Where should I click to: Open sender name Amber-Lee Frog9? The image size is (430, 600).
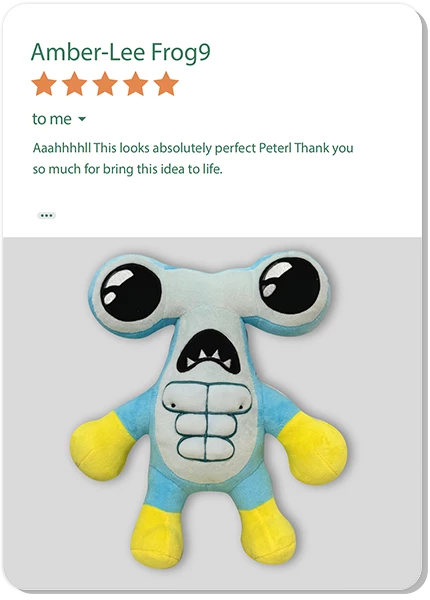(121, 53)
